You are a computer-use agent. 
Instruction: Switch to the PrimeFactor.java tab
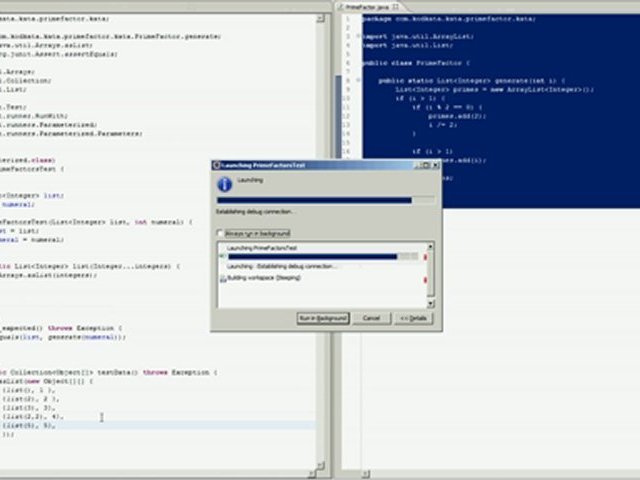366,6
